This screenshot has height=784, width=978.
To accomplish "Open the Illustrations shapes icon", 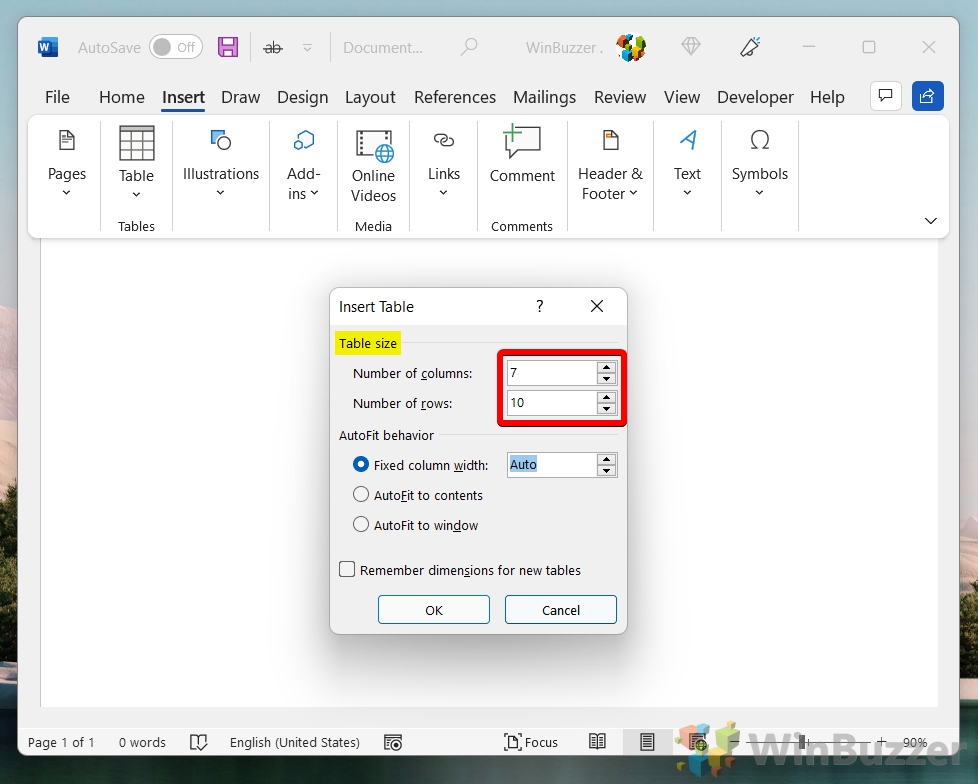I will (221, 140).
